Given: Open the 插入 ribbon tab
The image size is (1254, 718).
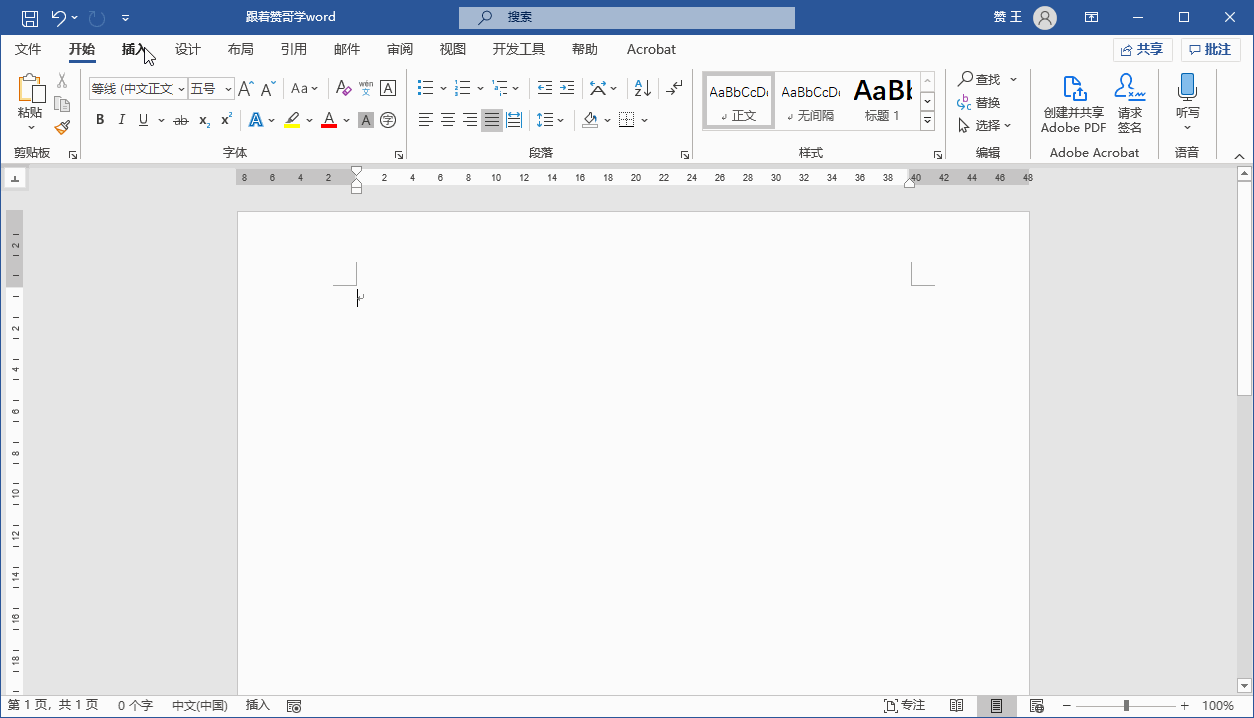Looking at the screenshot, I should point(134,49).
